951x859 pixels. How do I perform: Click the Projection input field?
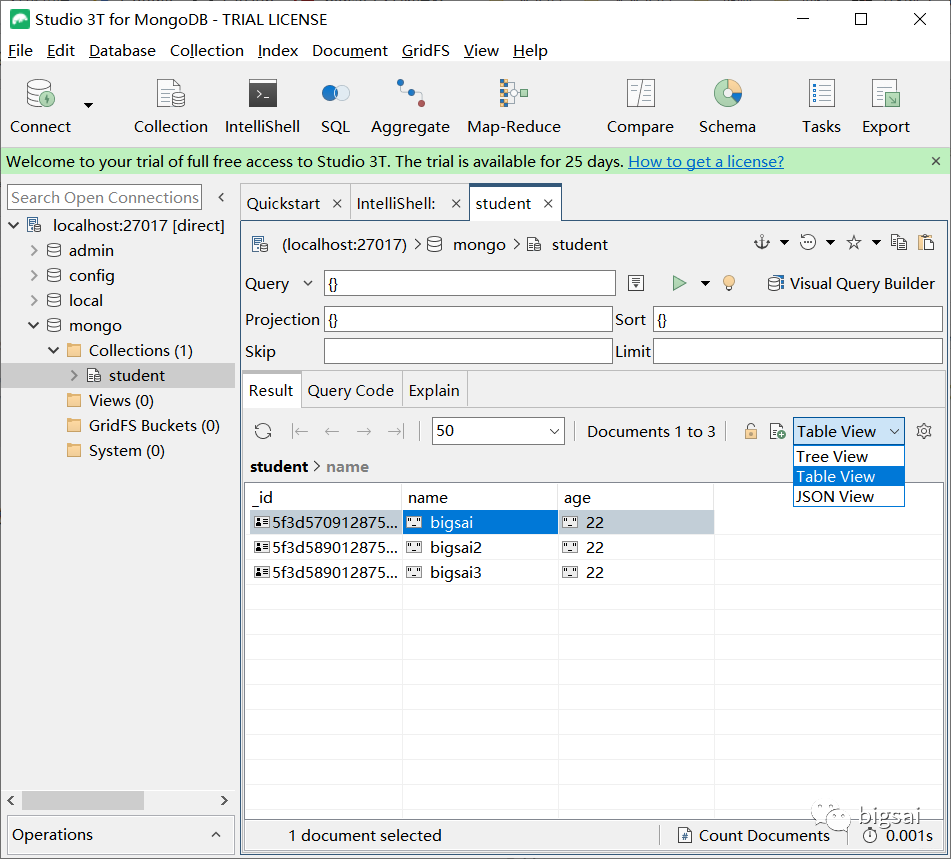468,320
